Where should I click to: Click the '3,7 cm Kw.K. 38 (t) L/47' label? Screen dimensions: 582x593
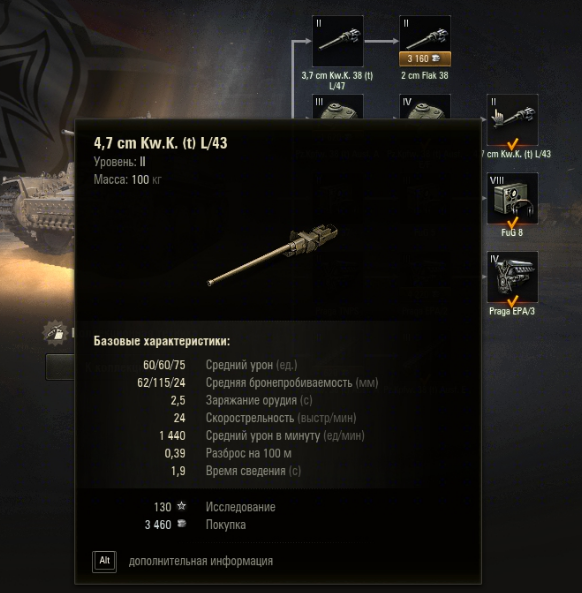337,81
